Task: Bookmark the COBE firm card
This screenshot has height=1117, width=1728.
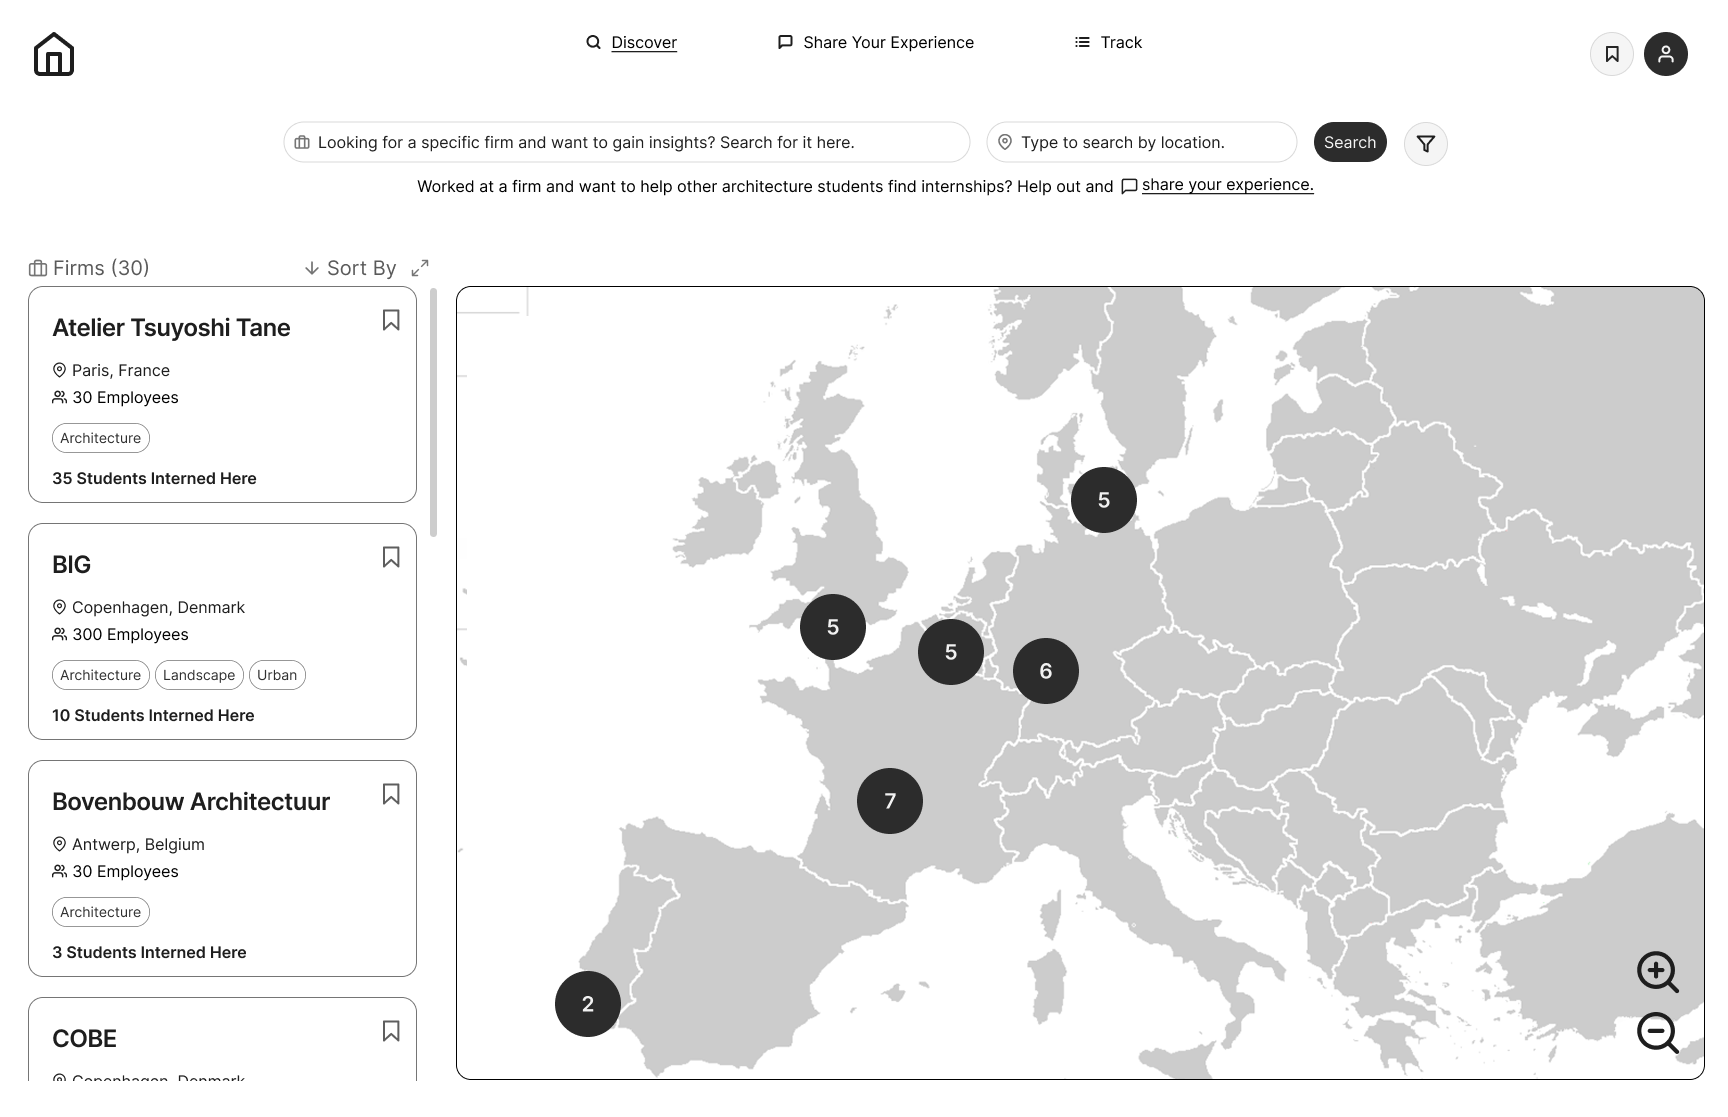Action: [391, 1031]
